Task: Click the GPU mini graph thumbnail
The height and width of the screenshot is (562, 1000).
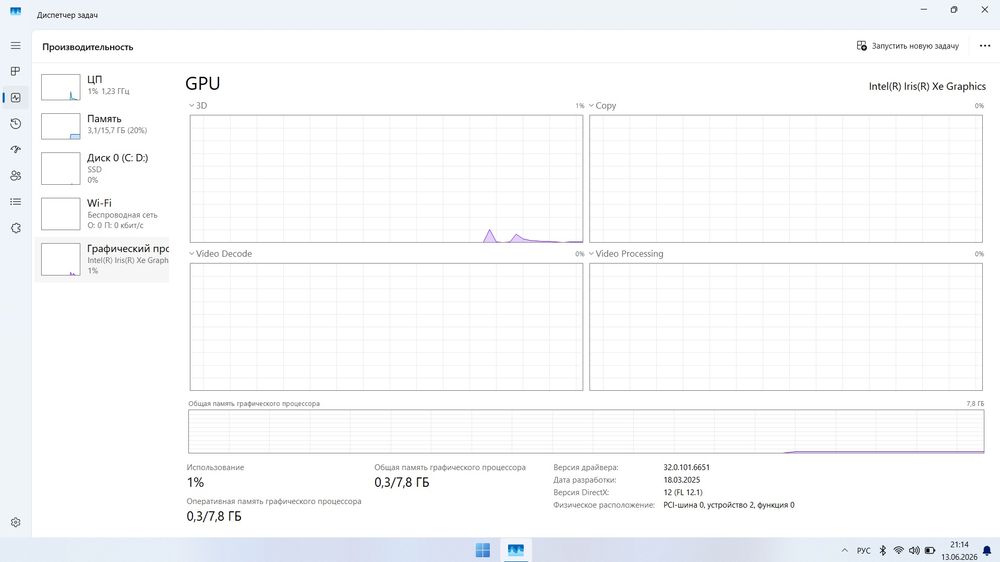Action: click(x=61, y=259)
